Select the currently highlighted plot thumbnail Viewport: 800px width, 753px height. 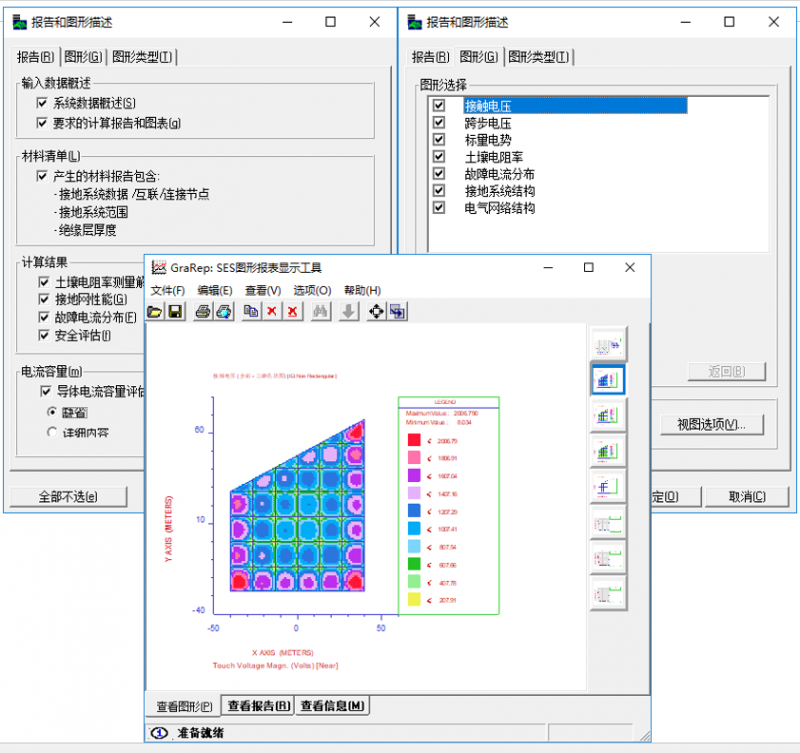[x=608, y=381]
